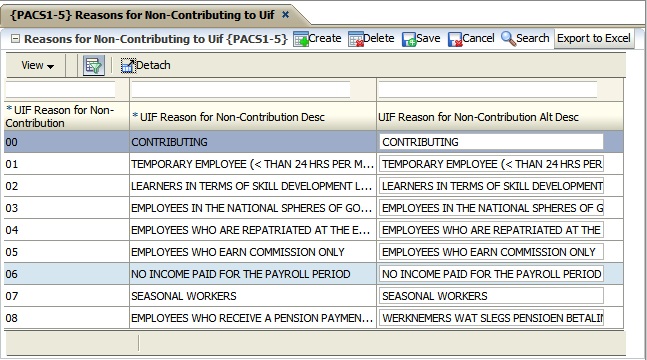Edit WERKNEMERS WAT SLEGS PENSIOEN alt description field
The image size is (647, 360).
click(x=491, y=318)
